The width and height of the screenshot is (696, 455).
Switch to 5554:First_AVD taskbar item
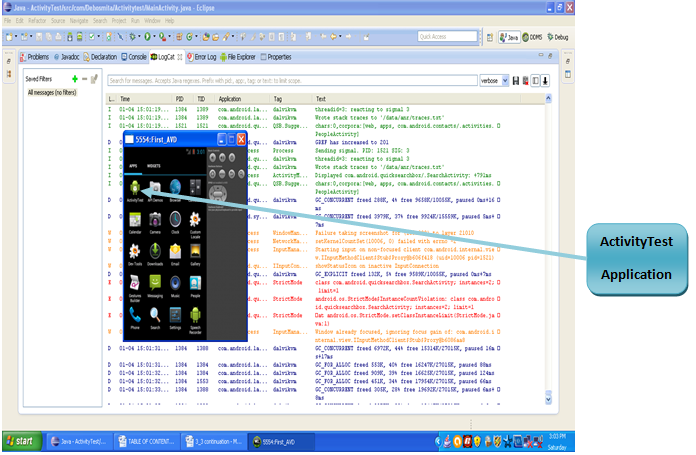click(x=281, y=442)
